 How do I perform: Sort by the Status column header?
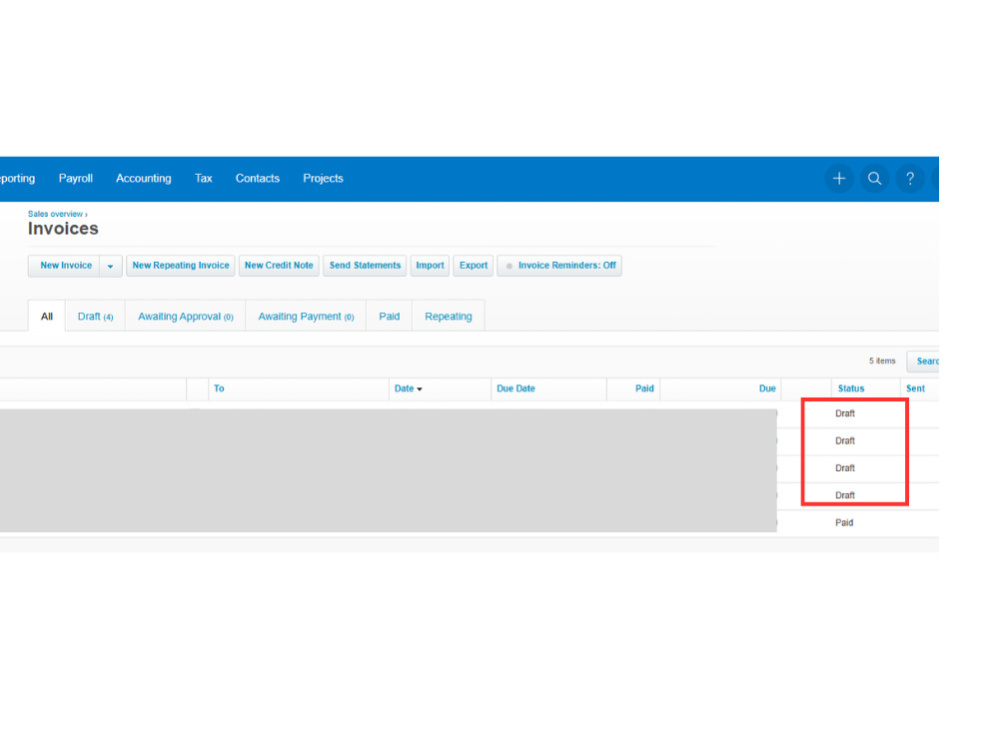(x=851, y=388)
